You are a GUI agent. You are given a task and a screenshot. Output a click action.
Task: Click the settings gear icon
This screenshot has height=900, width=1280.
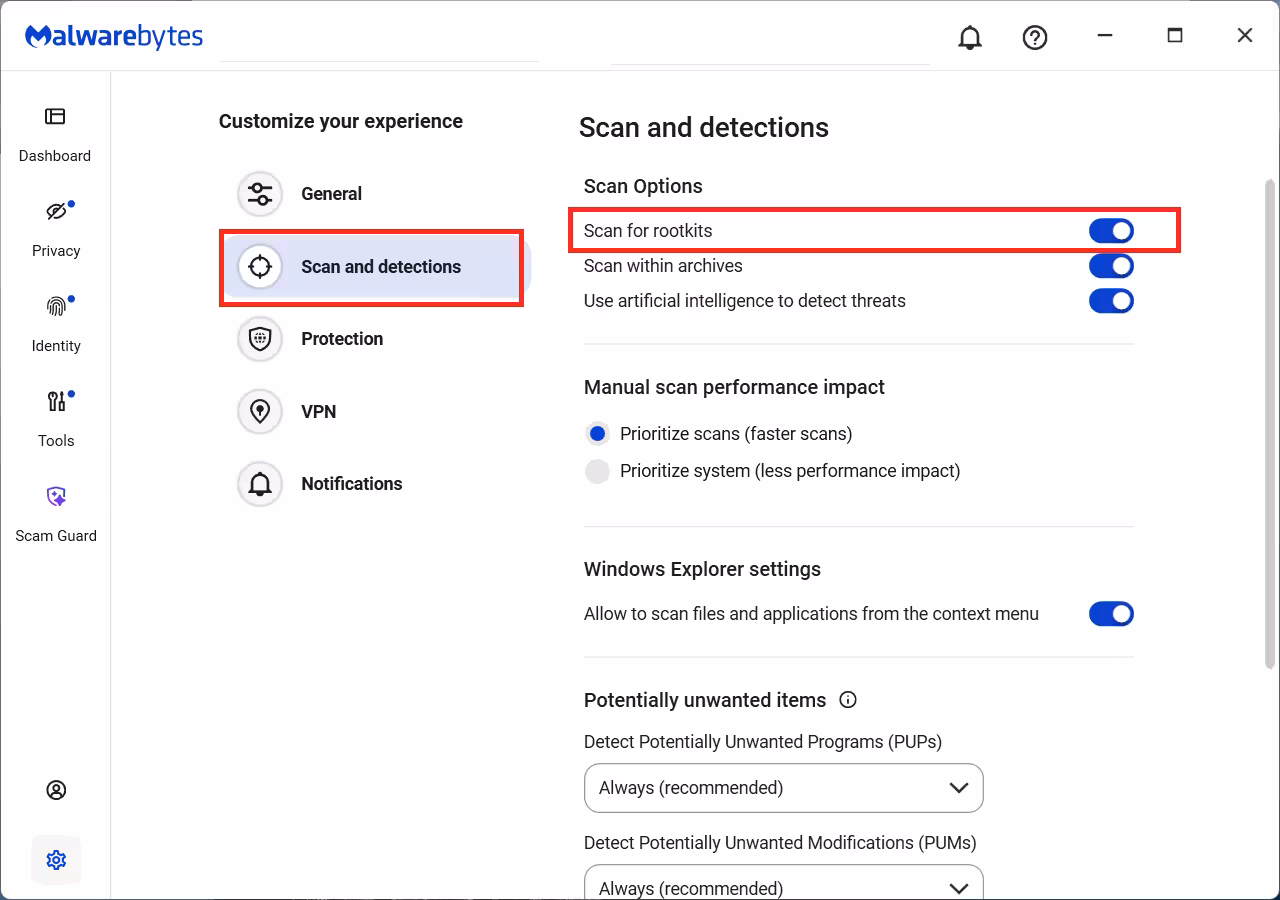click(56, 860)
